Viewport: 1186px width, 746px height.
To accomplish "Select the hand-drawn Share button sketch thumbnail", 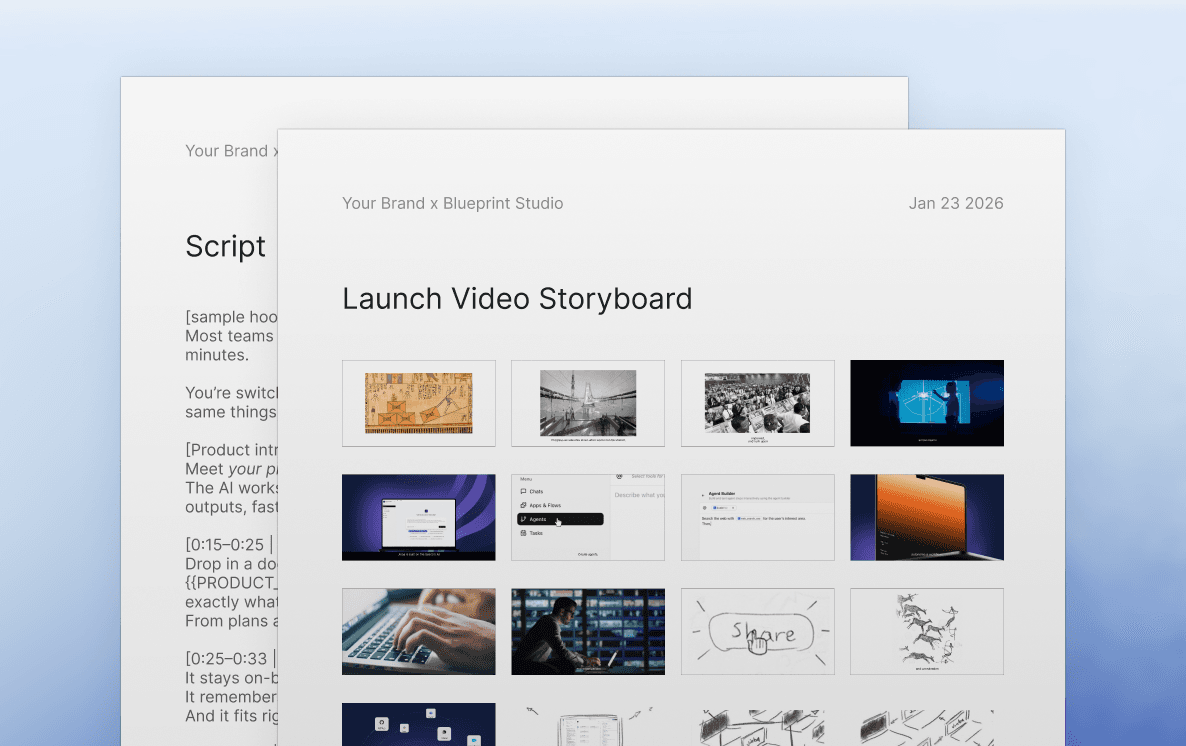I will [x=757, y=632].
